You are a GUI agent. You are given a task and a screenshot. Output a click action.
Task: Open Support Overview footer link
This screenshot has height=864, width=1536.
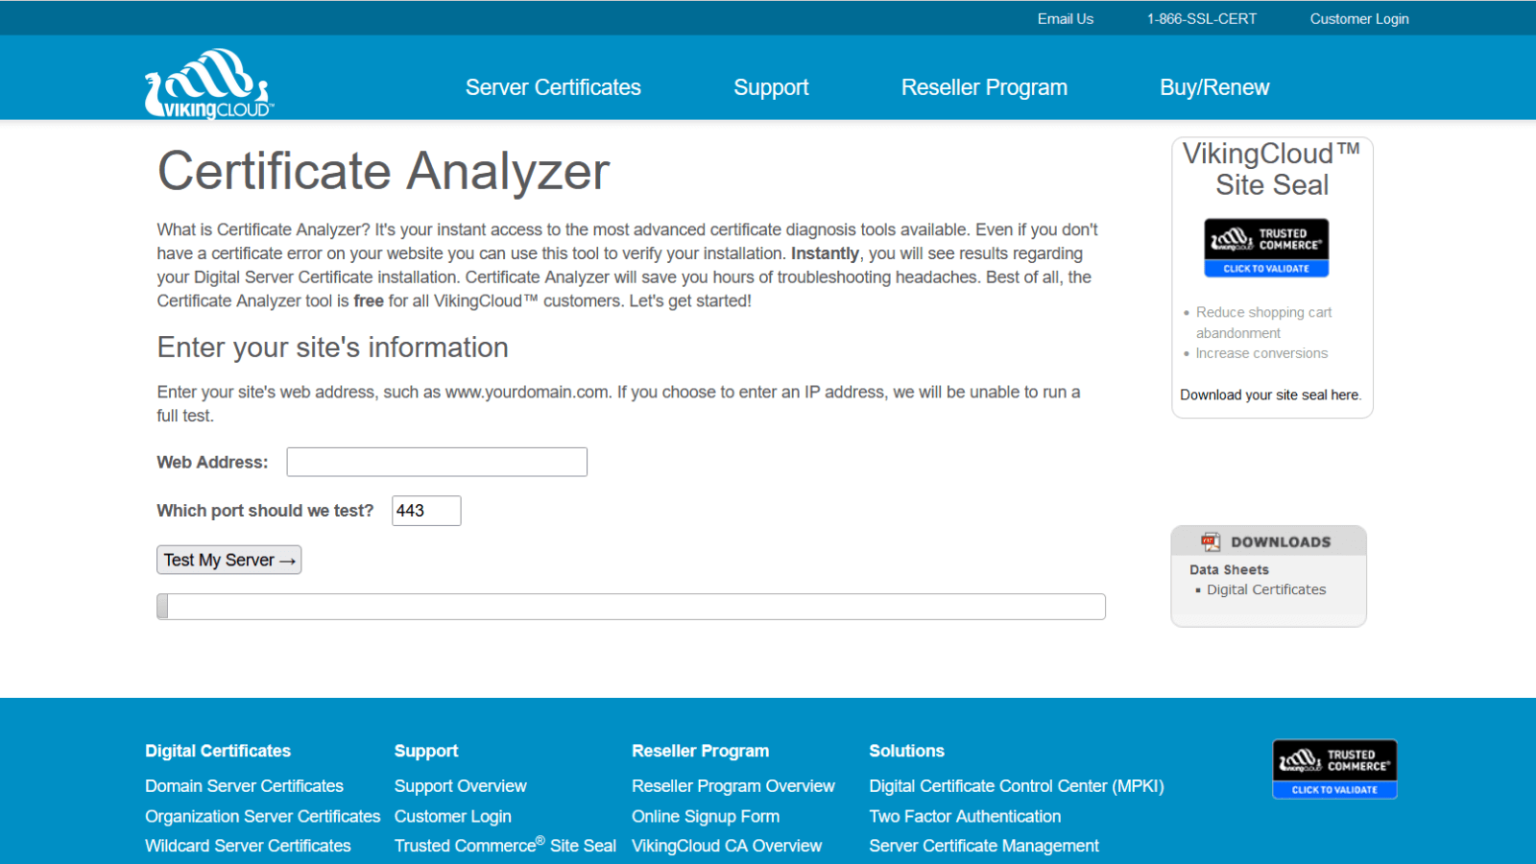point(460,786)
